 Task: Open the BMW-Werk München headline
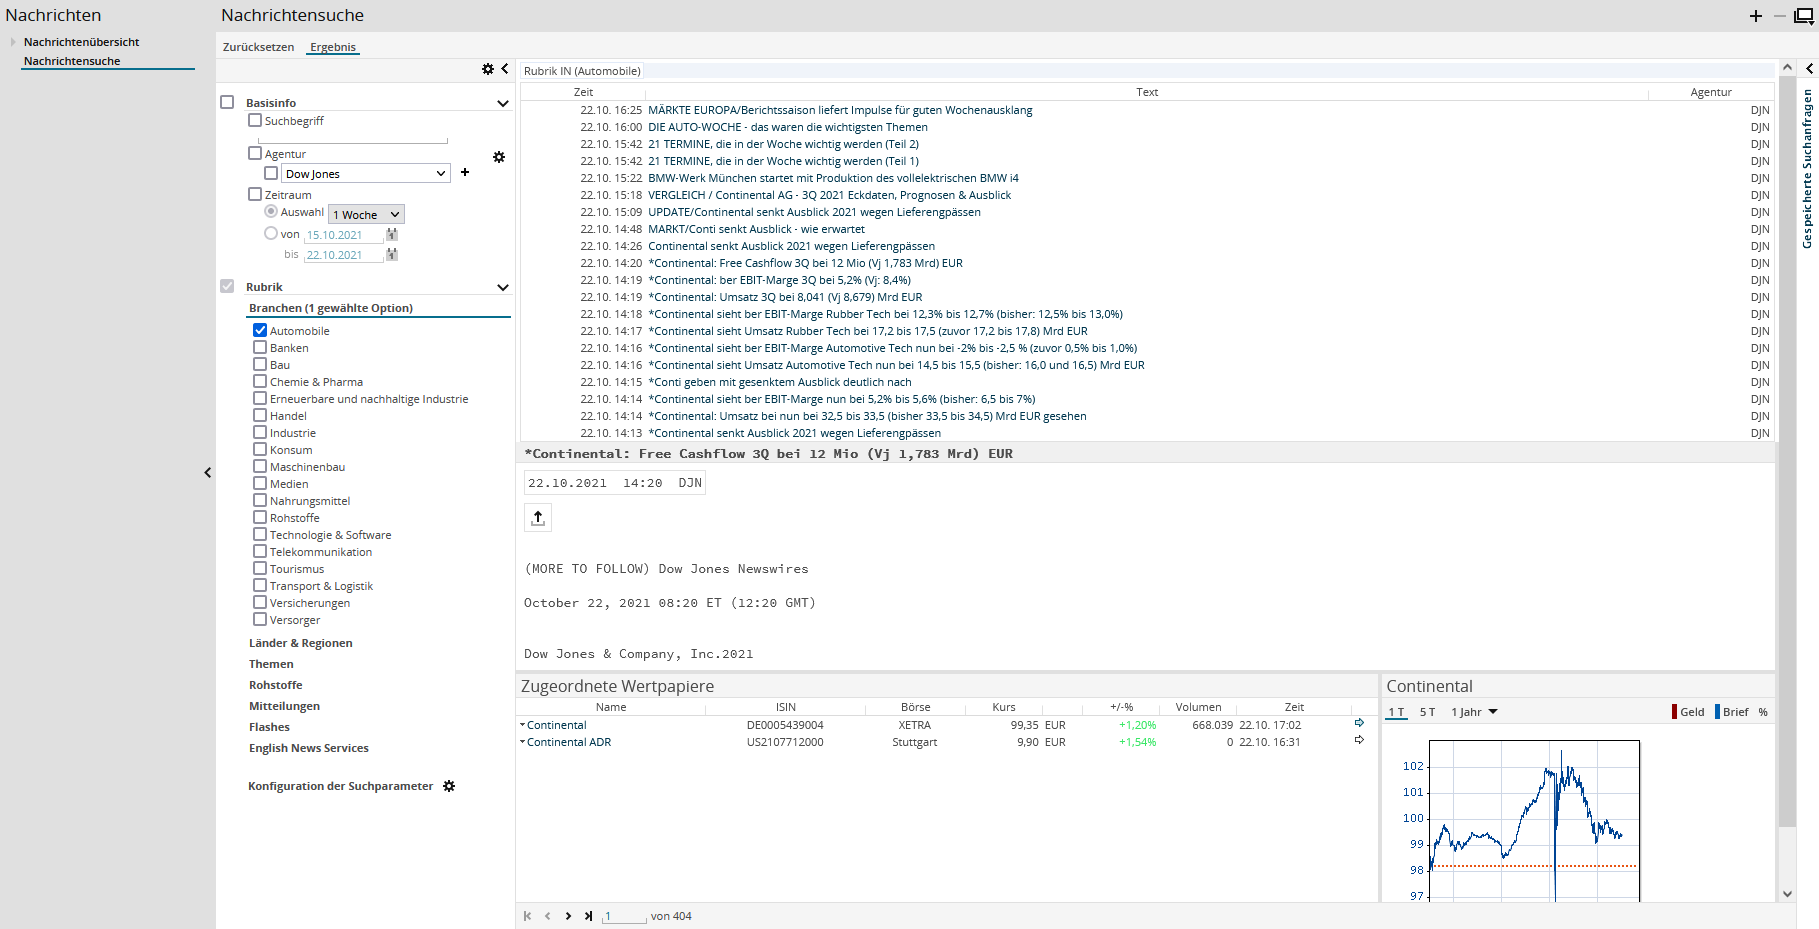point(832,178)
